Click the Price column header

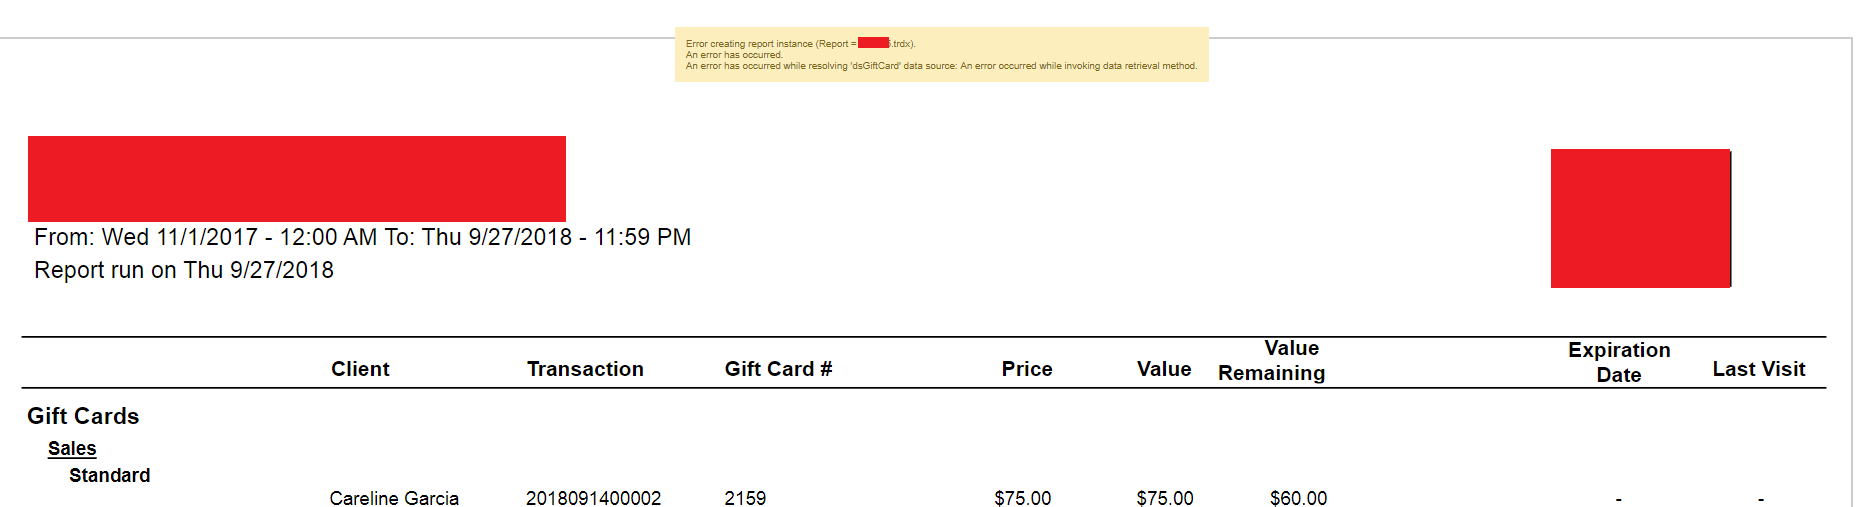(x=1026, y=369)
